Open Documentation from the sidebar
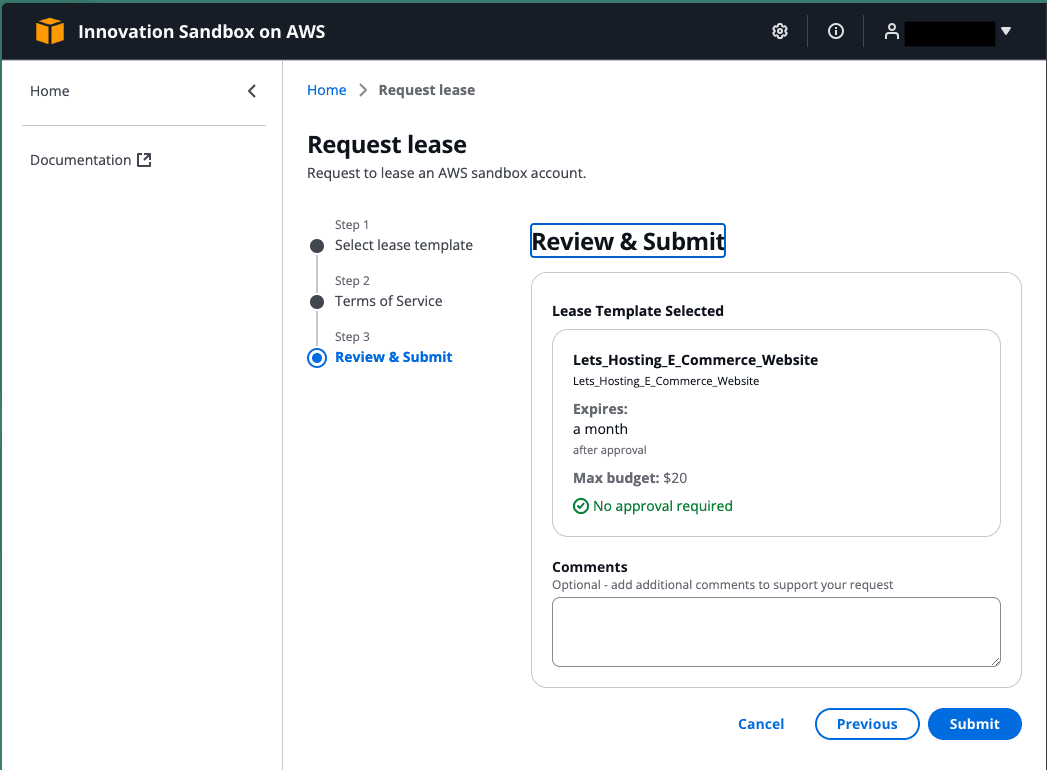Image resolution: width=1047 pixels, height=770 pixels. click(x=81, y=160)
